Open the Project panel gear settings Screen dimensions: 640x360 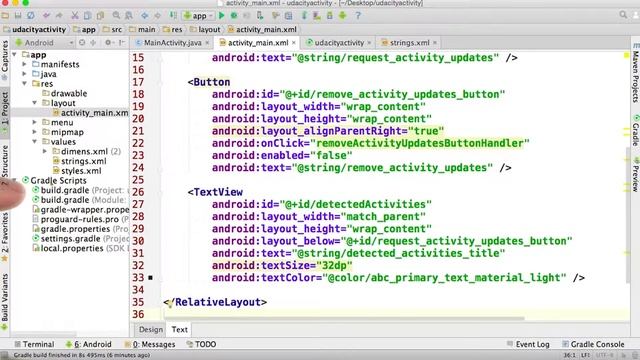[x=108, y=42]
